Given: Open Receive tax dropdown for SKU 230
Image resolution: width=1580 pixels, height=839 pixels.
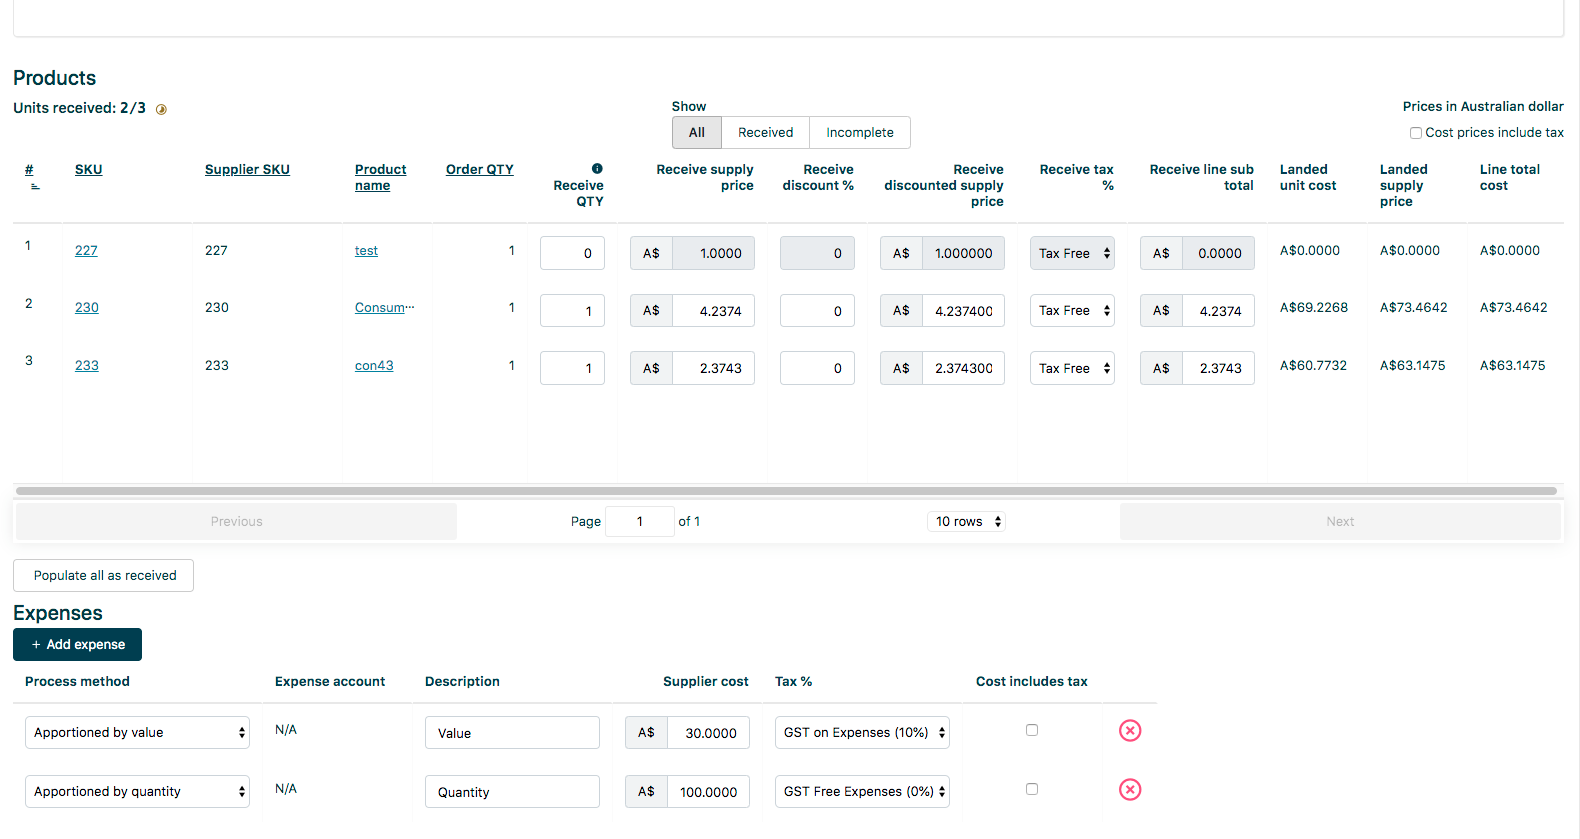Looking at the screenshot, I should pyautogui.click(x=1072, y=311).
